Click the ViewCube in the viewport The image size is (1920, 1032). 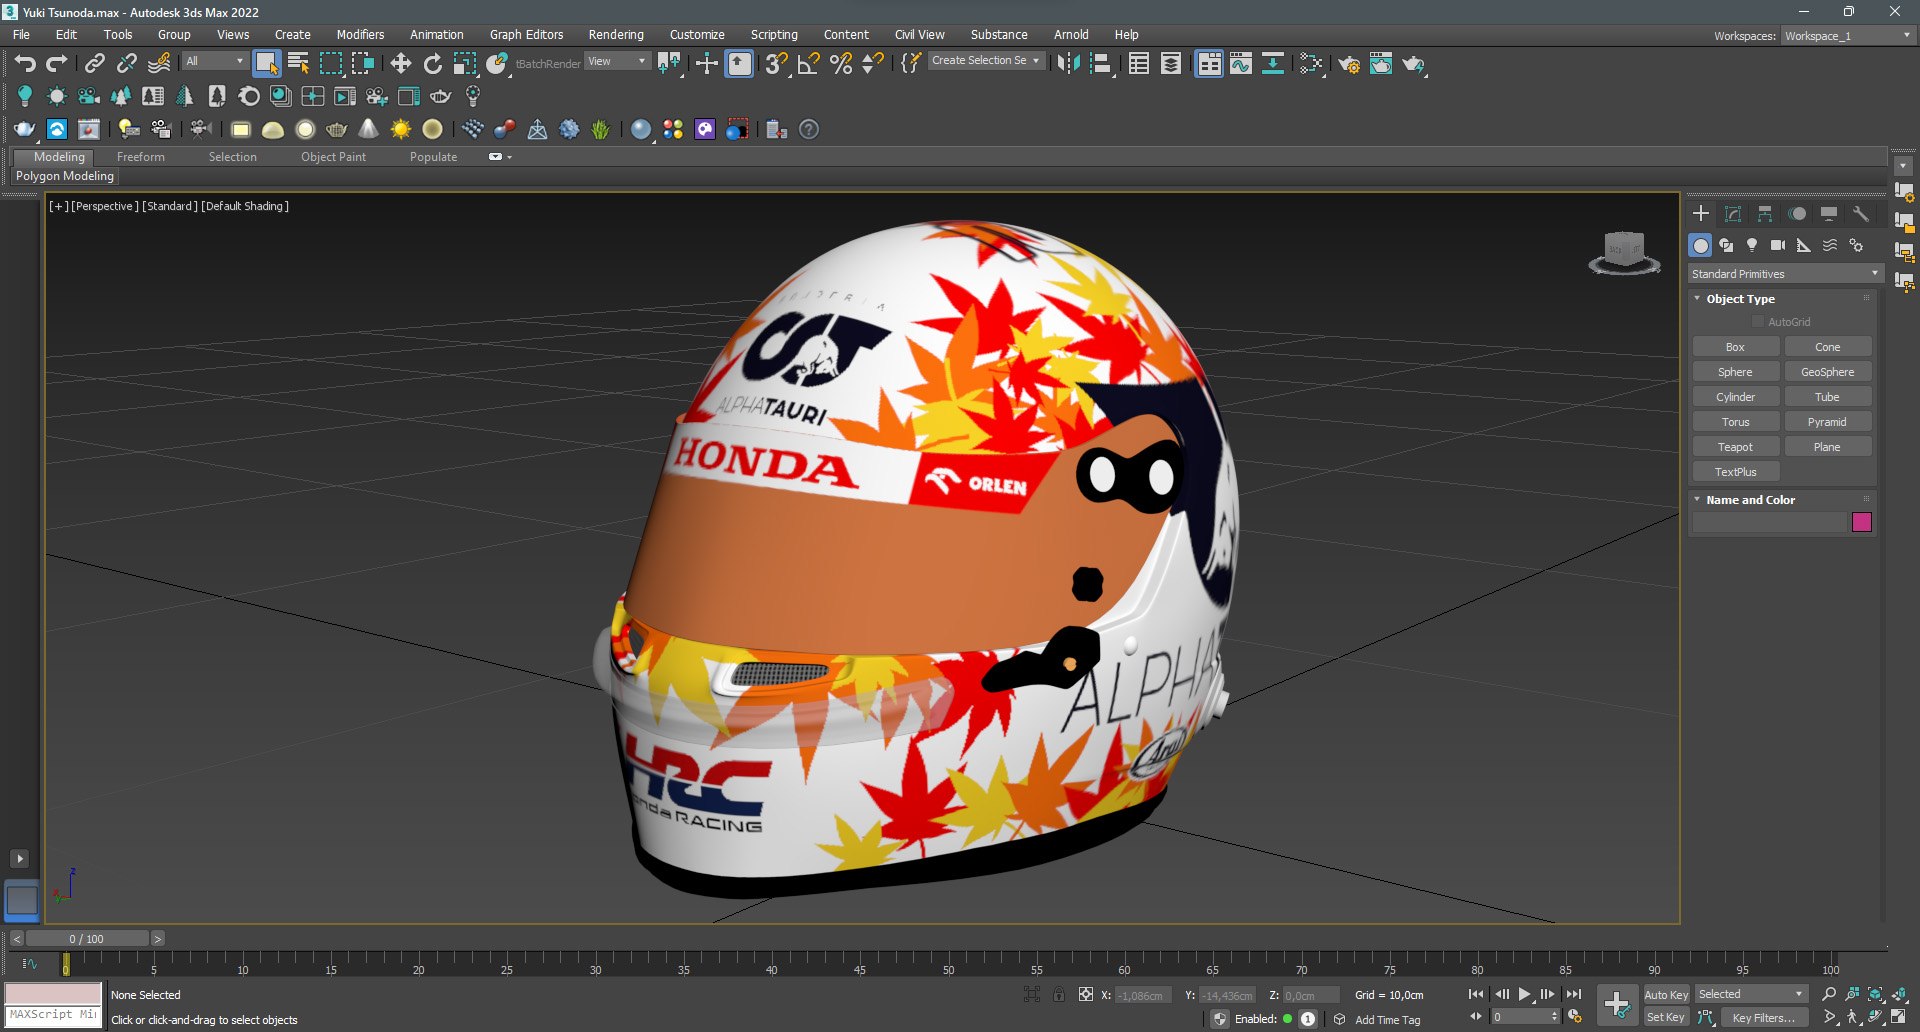pyautogui.click(x=1625, y=252)
